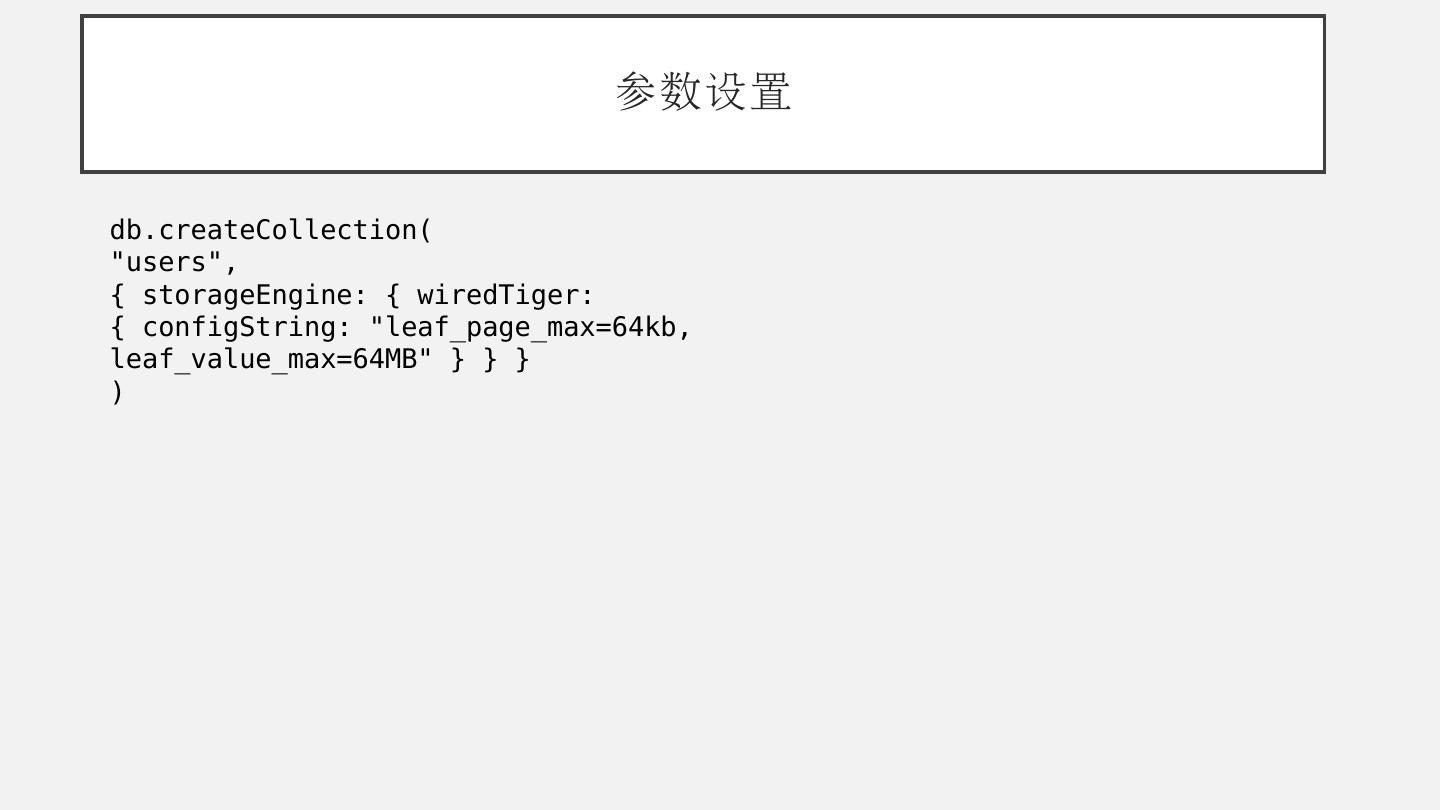Click the comma after "users"
This screenshot has width=1440, height=810.
pyautogui.click(x=231, y=264)
